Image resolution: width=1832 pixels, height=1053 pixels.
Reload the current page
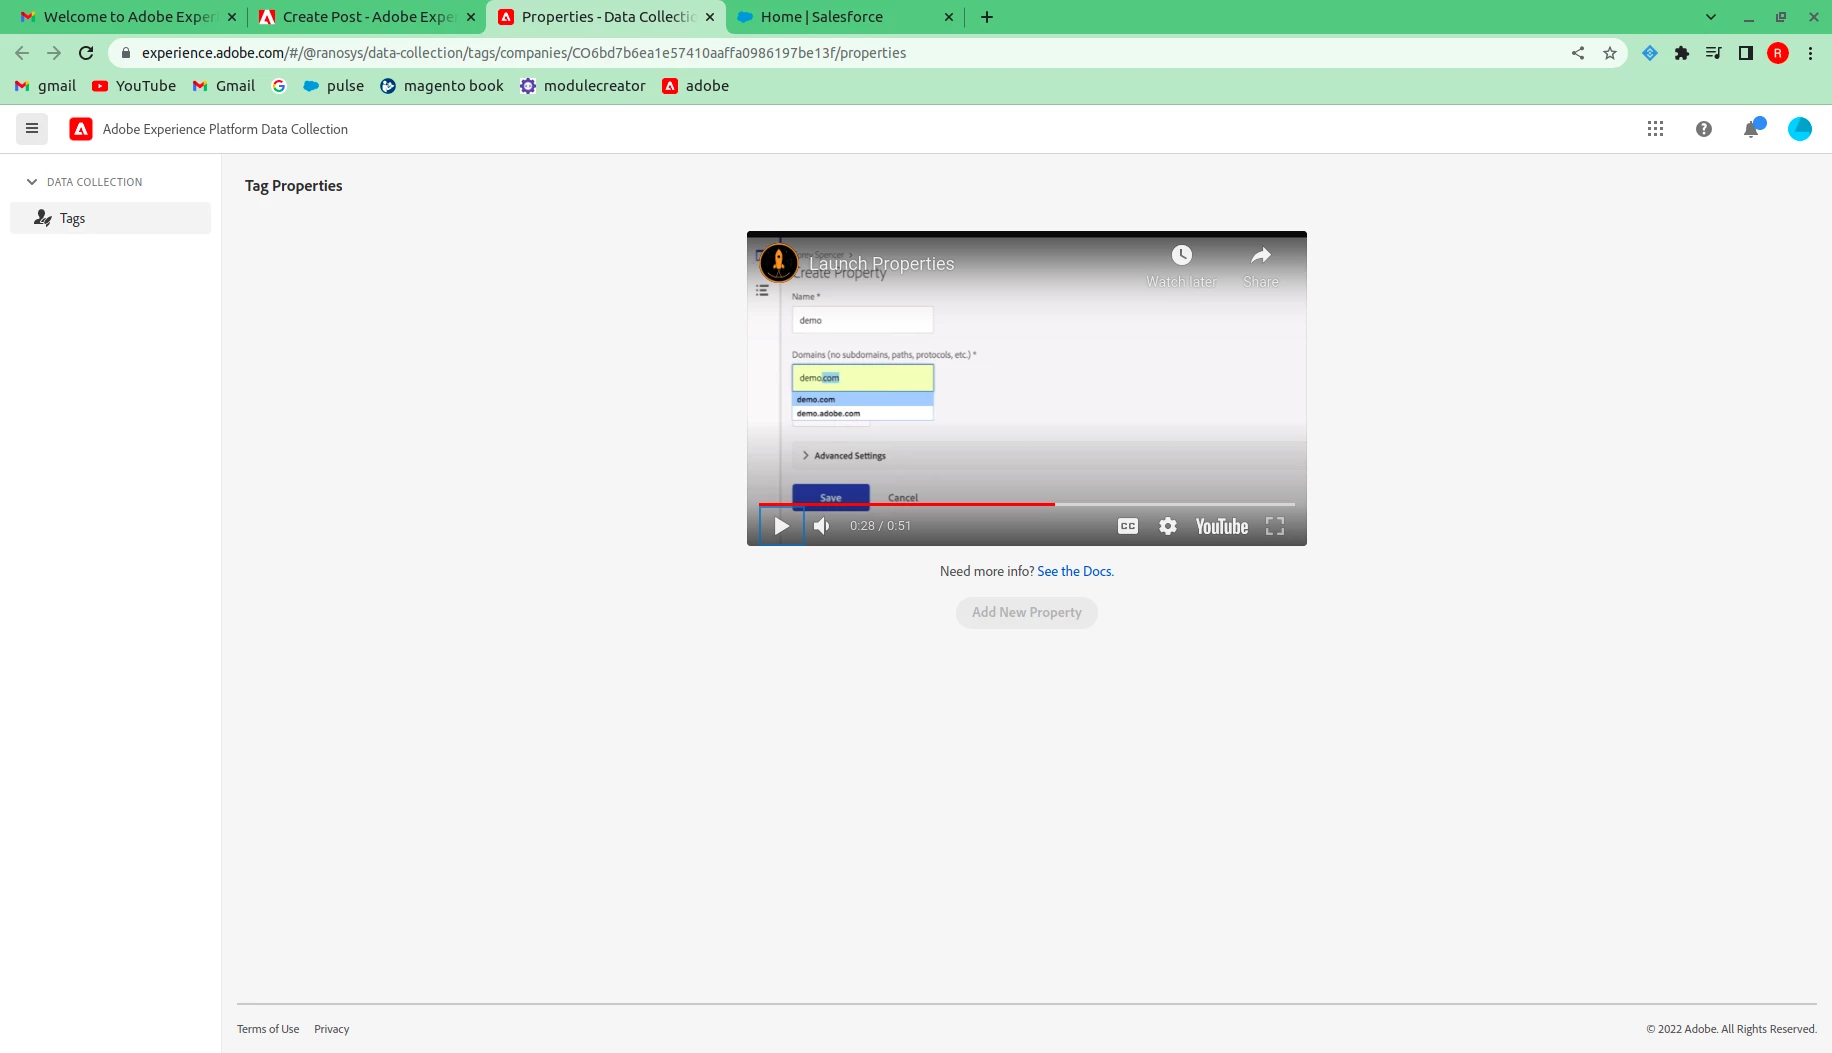(86, 53)
